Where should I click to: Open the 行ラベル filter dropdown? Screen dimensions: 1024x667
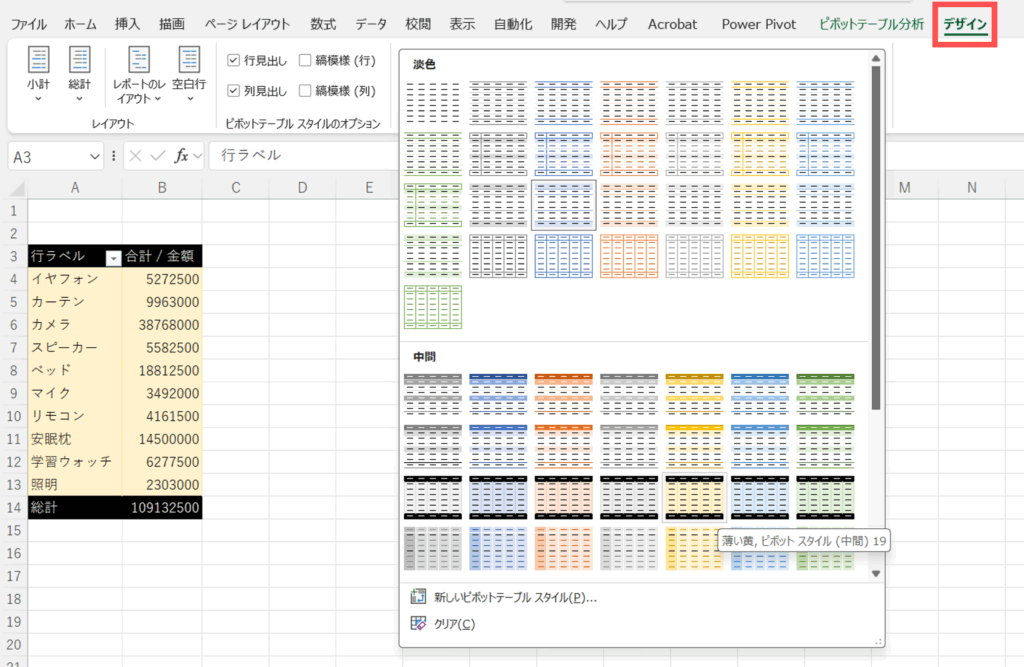[x=113, y=257]
